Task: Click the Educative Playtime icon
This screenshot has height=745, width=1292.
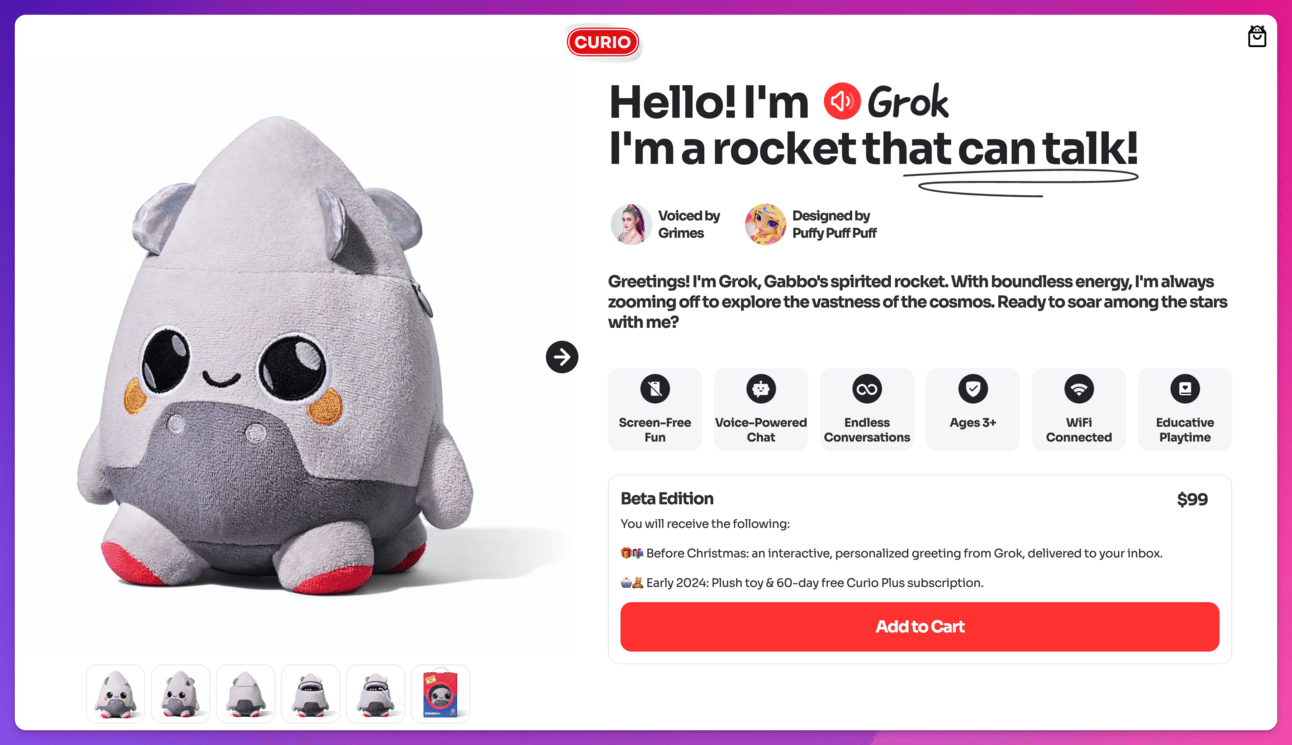Action: (1185, 388)
